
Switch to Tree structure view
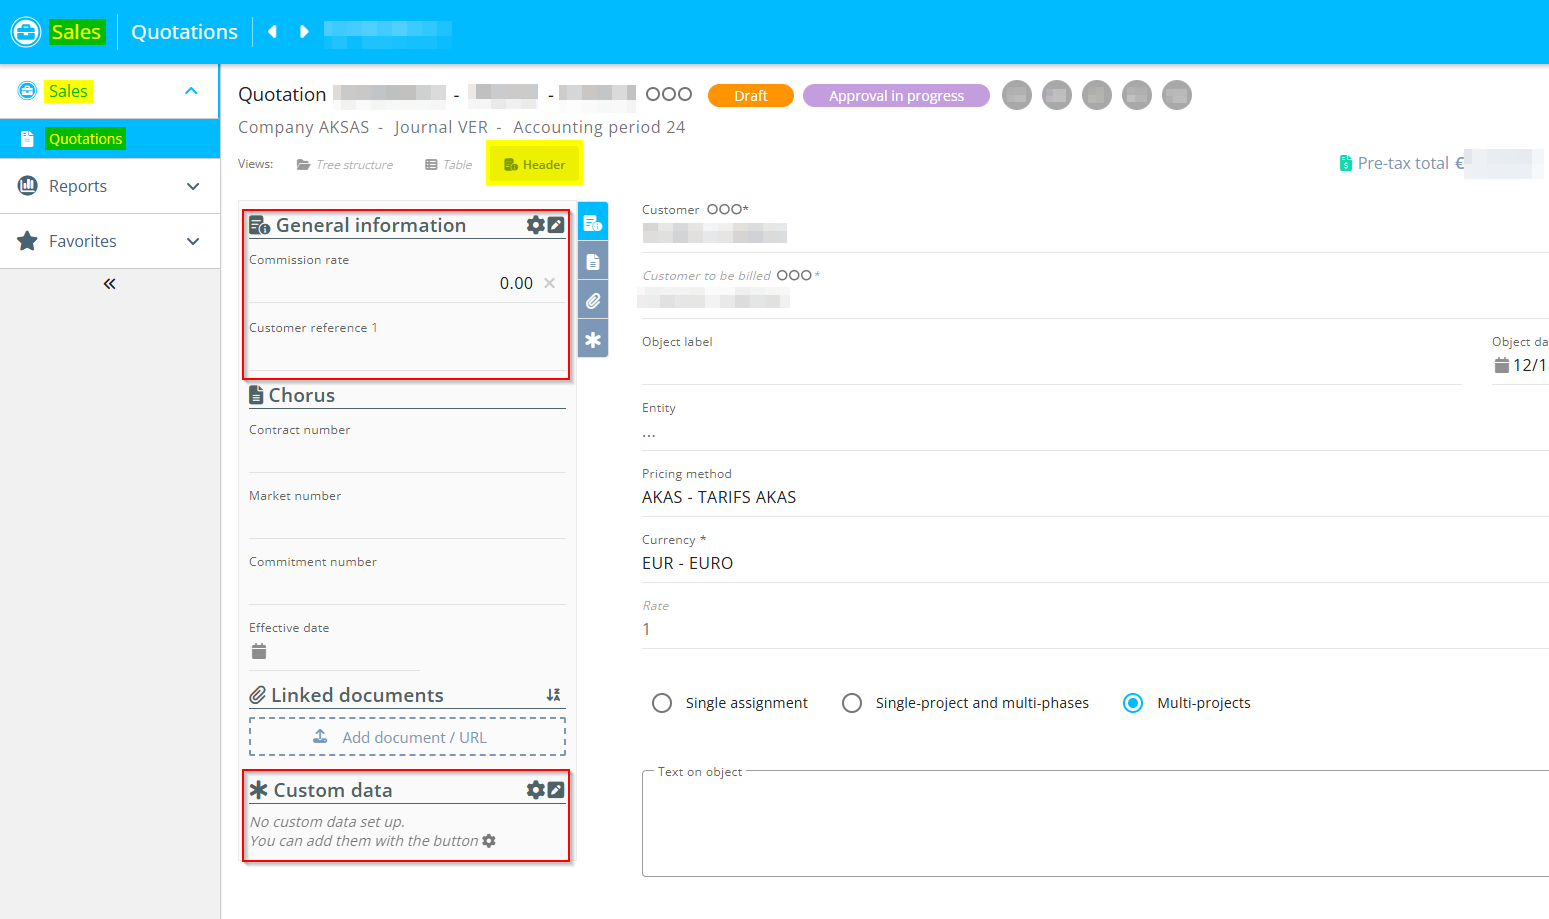[x=345, y=165]
